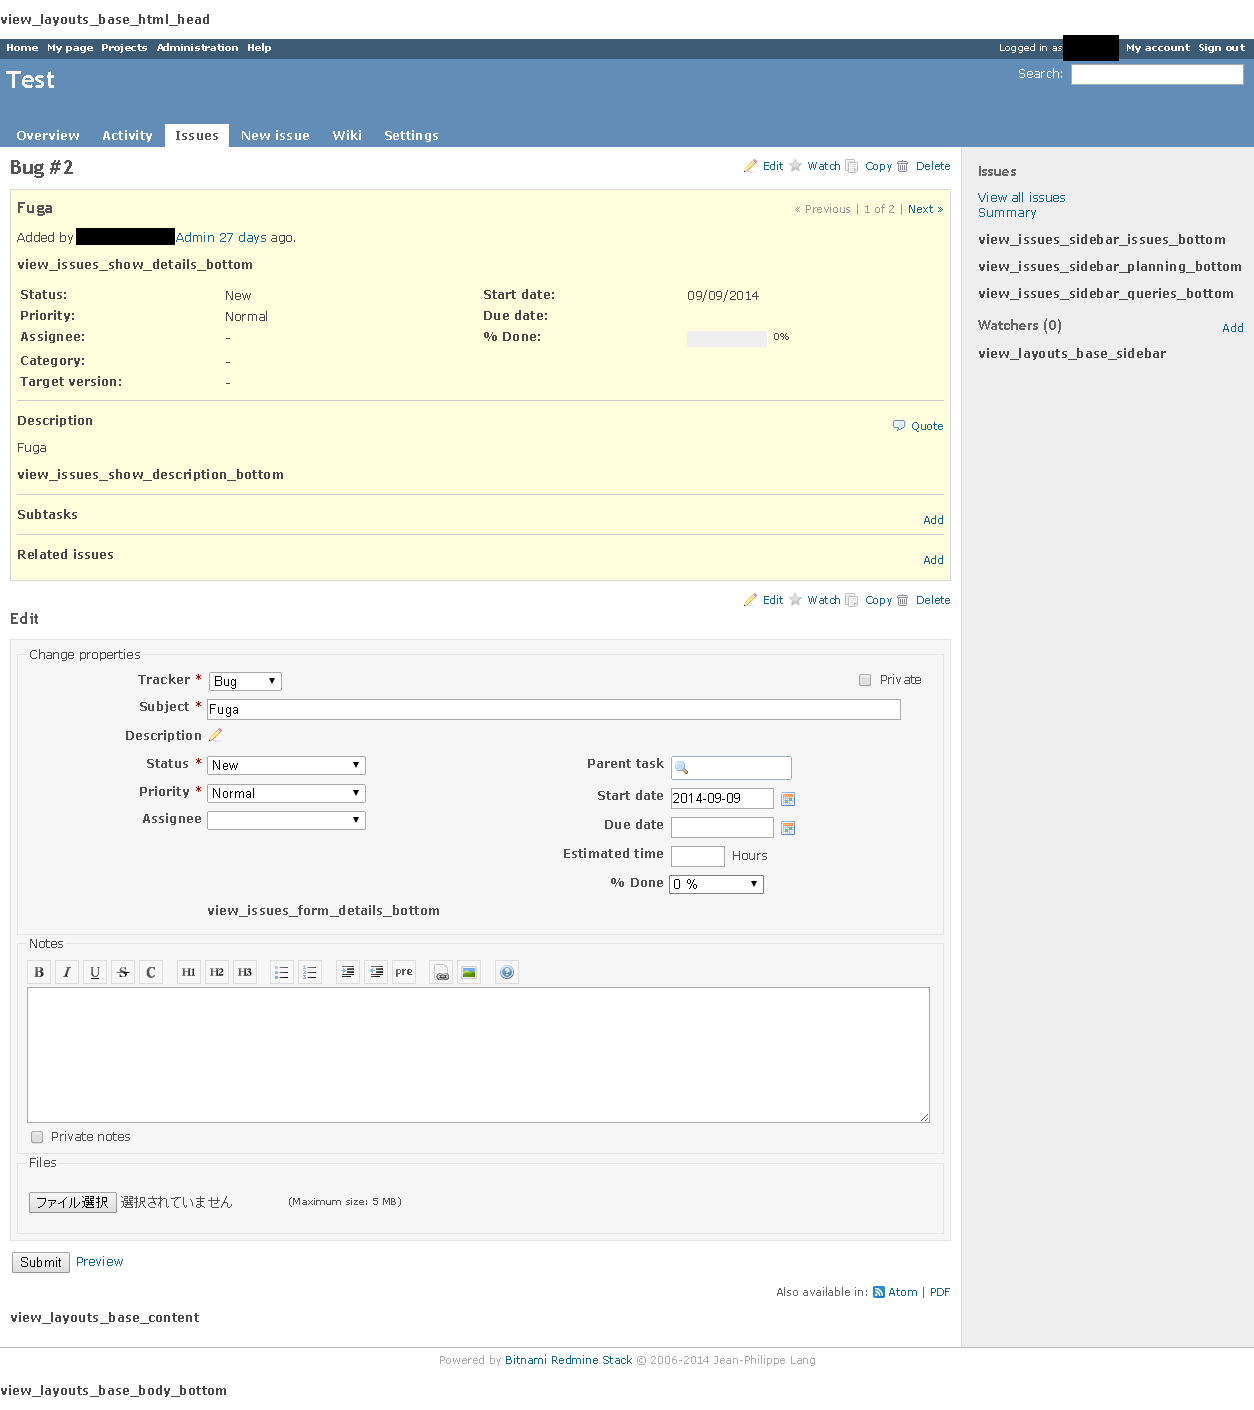
Task: Click the preformatted text (pre) icon
Action: (403, 971)
